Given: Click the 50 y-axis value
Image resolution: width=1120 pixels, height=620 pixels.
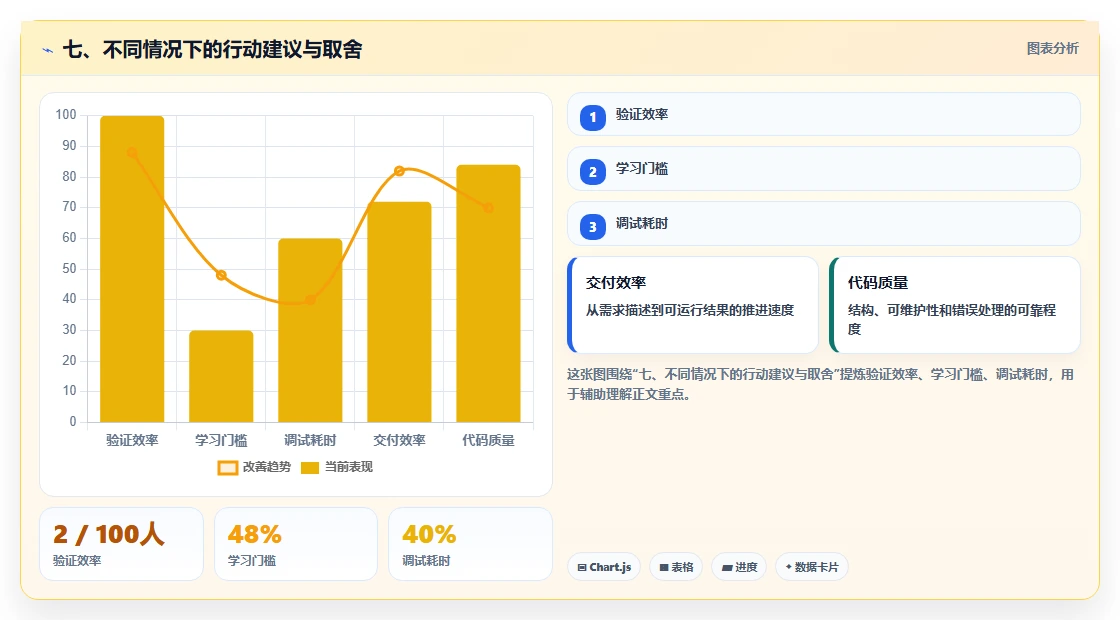Looking at the screenshot, I should click(69, 269).
